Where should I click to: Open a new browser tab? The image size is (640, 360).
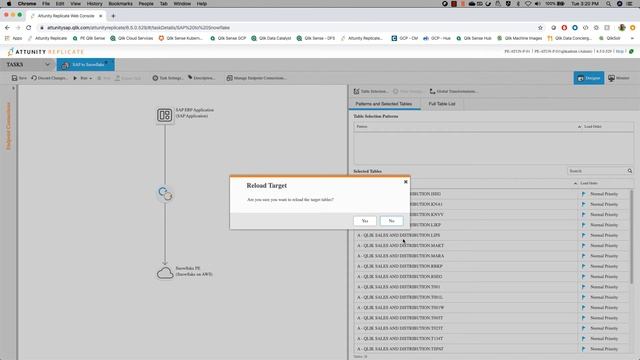coord(113,16)
